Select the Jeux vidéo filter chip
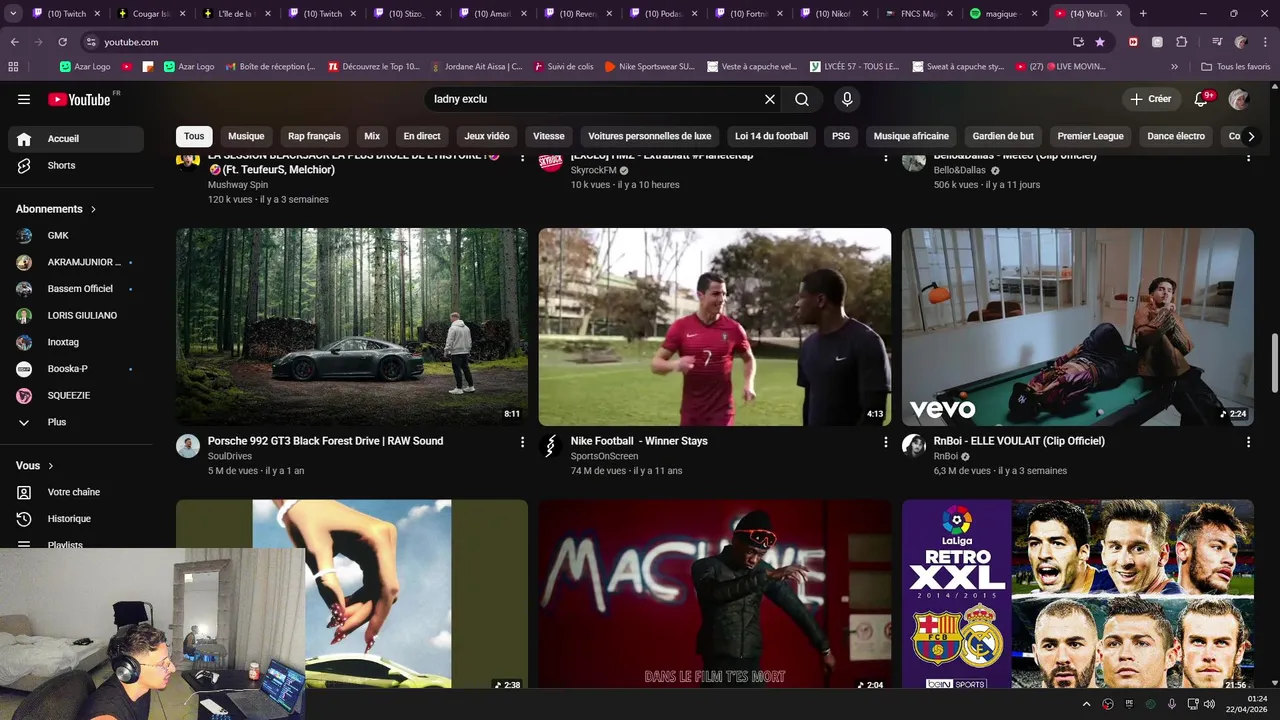Image resolution: width=1280 pixels, height=720 pixels. pyautogui.click(x=487, y=136)
